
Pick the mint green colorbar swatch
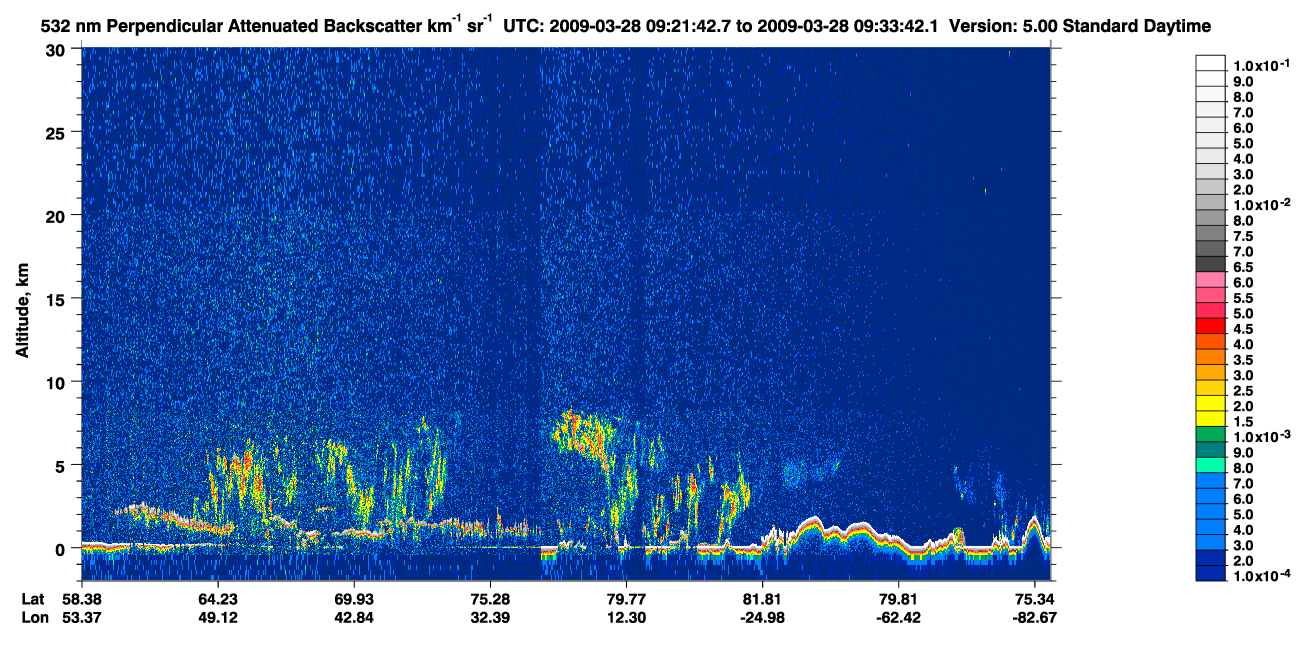pos(1211,466)
